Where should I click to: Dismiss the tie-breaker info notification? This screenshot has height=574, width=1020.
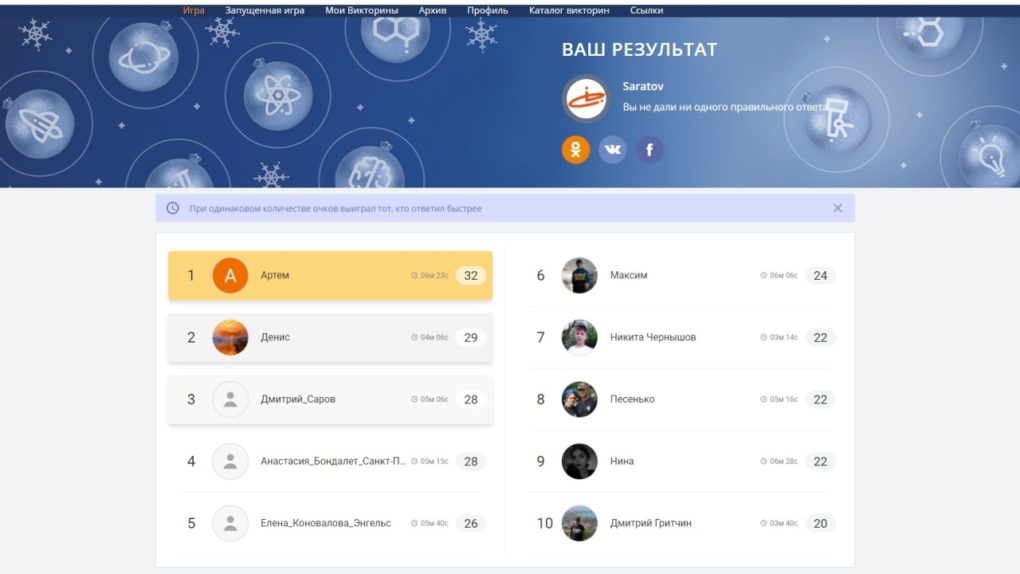[837, 208]
